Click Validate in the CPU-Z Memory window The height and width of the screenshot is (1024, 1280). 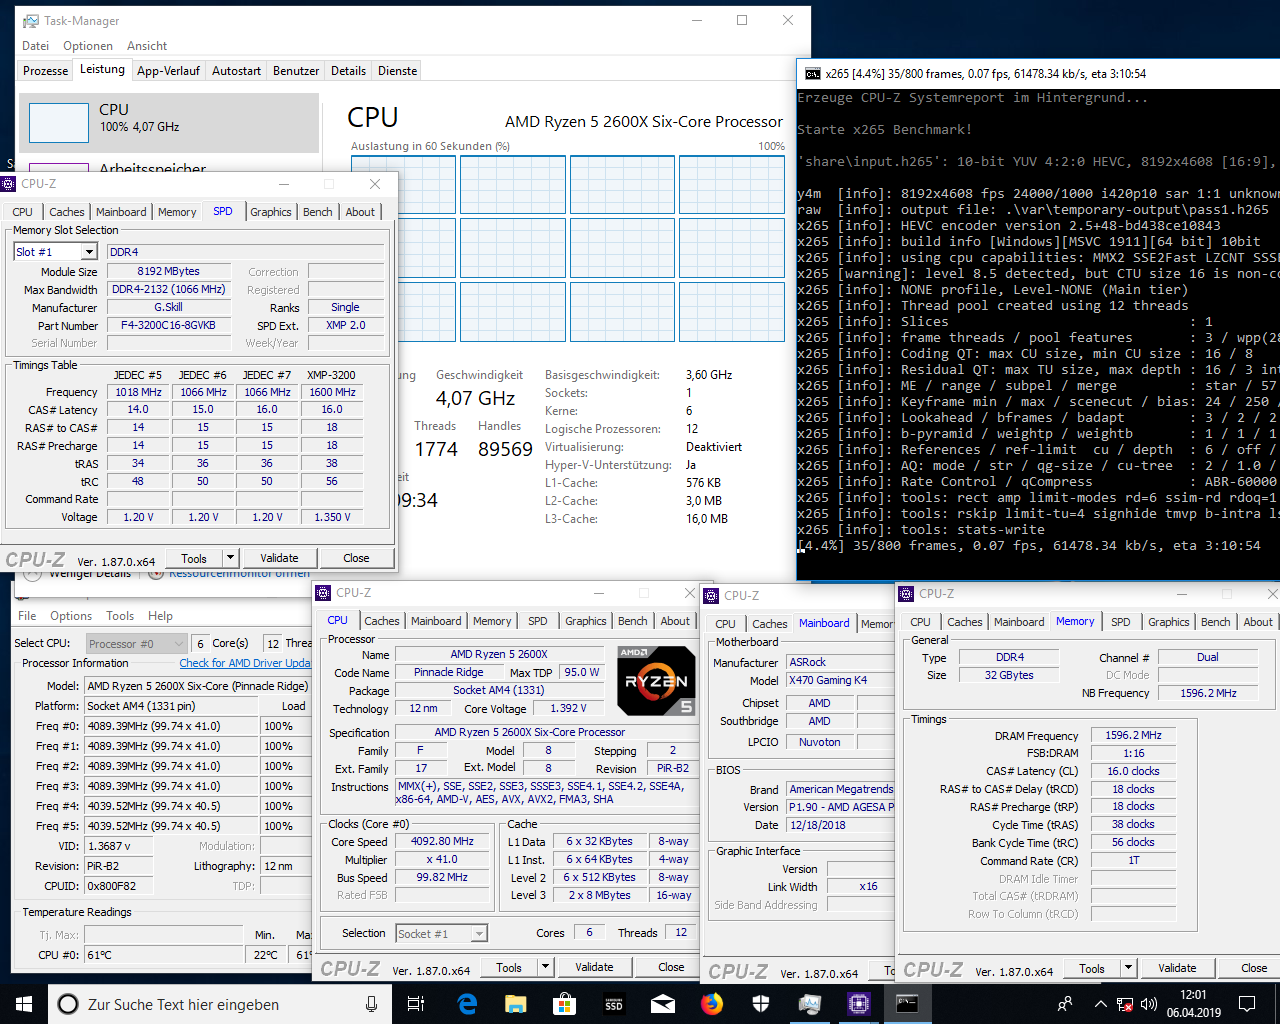pyautogui.click(x=1177, y=968)
